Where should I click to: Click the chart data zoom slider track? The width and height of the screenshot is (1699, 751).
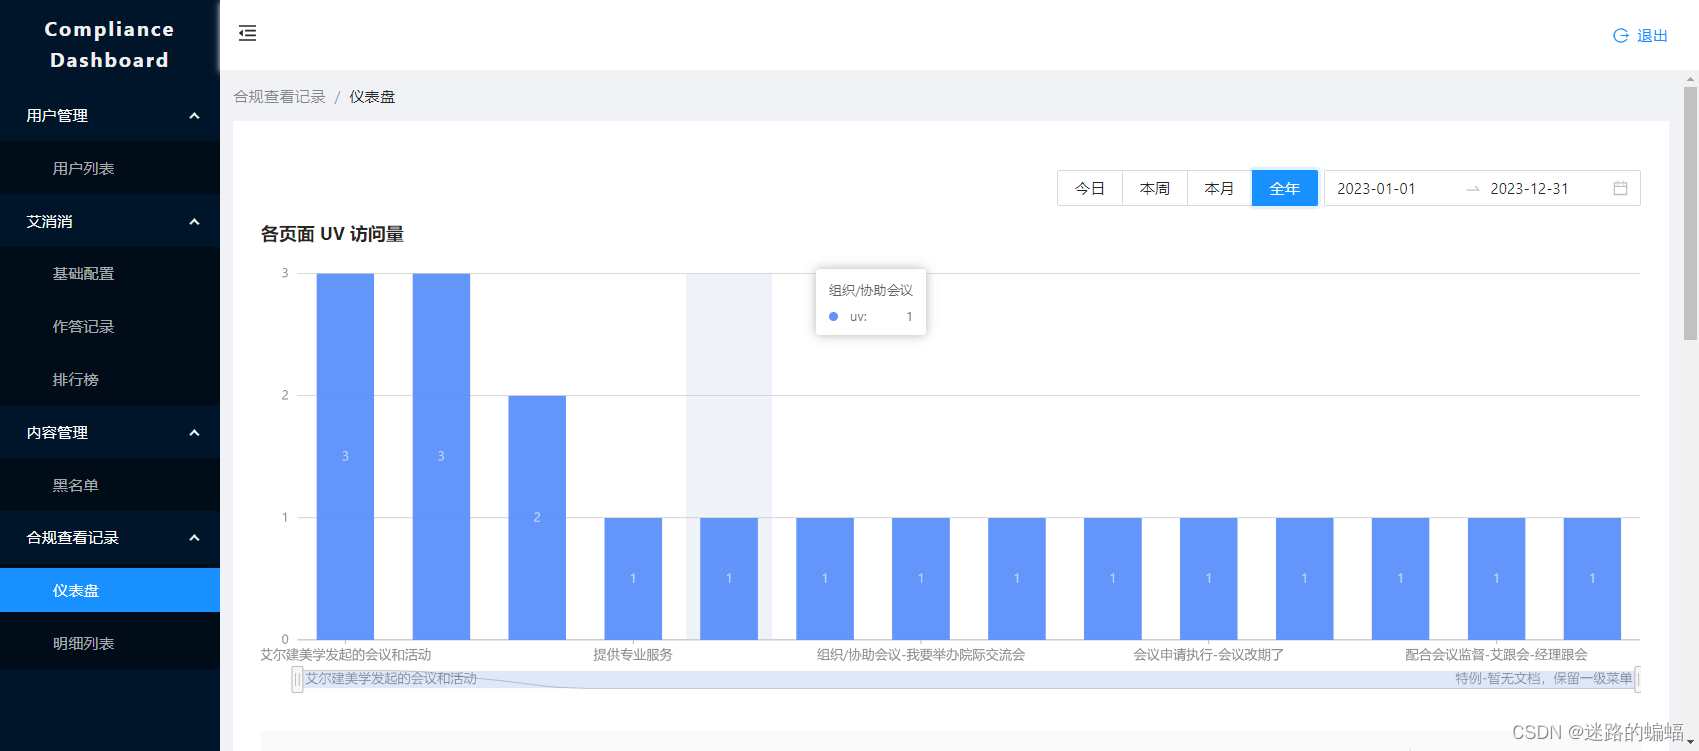[968, 679]
